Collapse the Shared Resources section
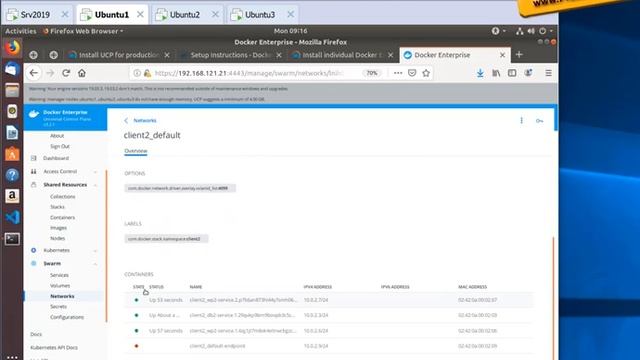 click(64, 185)
